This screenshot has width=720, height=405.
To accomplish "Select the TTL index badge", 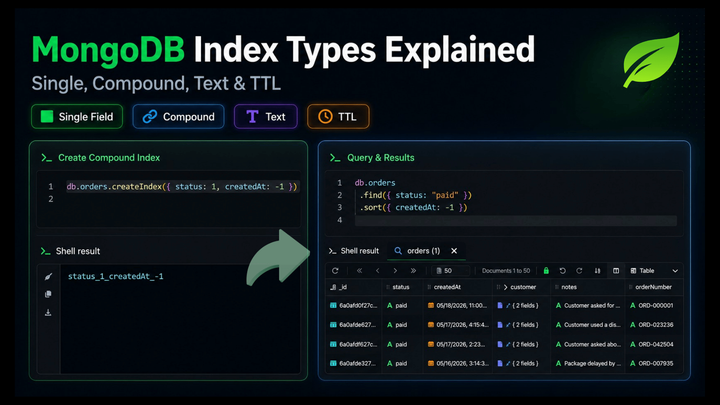I will (338, 117).
